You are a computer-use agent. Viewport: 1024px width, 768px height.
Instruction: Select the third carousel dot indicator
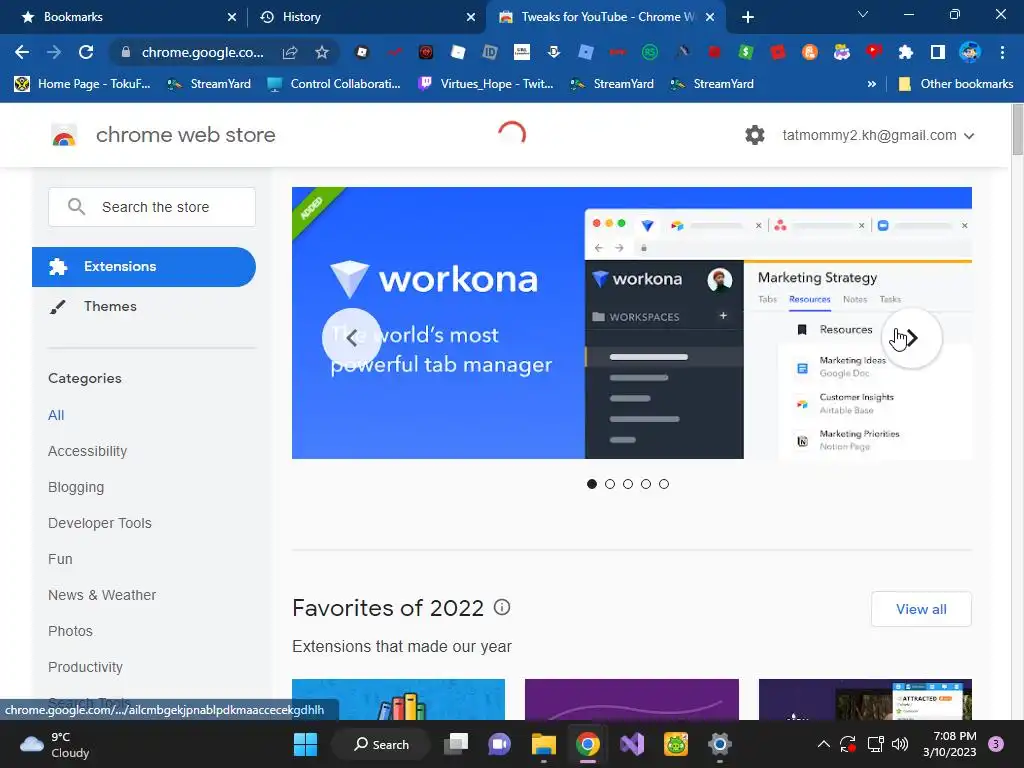pyautogui.click(x=628, y=484)
